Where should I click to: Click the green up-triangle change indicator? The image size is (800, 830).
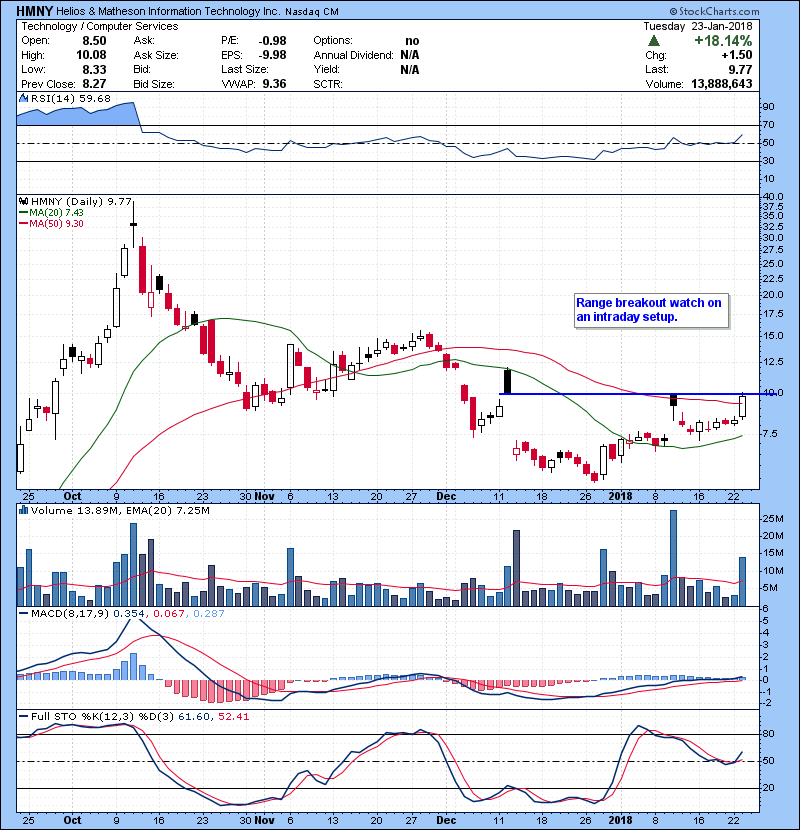(x=654, y=40)
